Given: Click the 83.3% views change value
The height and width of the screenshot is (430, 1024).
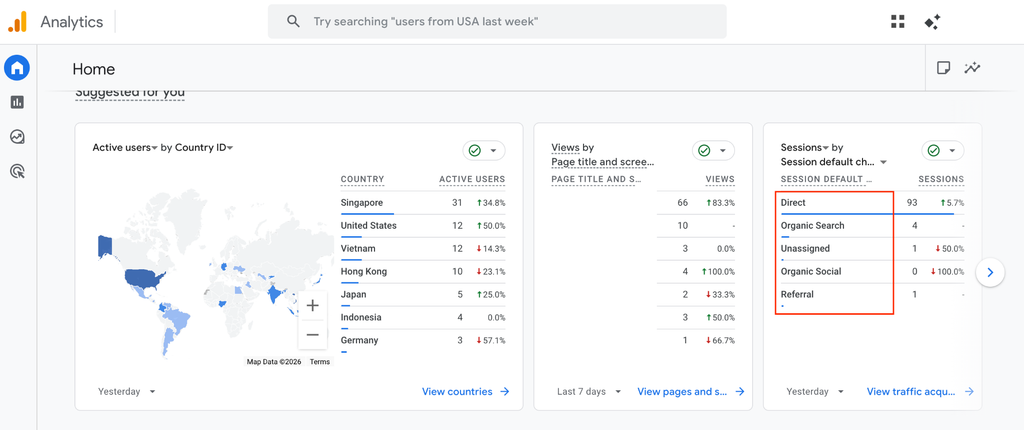Looking at the screenshot, I should 718,203.
